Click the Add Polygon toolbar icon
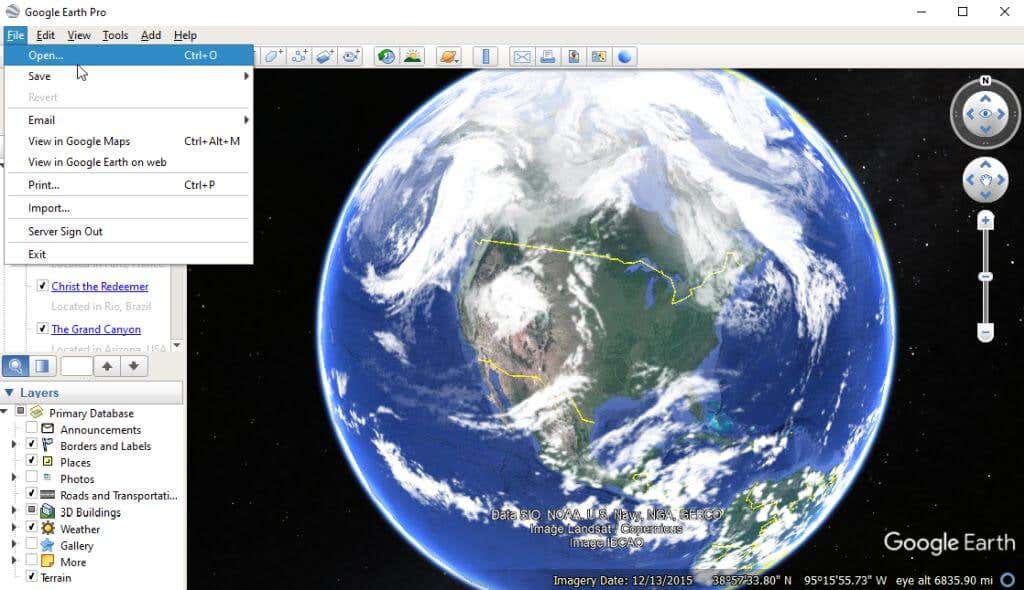This screenshot has height=590, width=1024. 273,56
